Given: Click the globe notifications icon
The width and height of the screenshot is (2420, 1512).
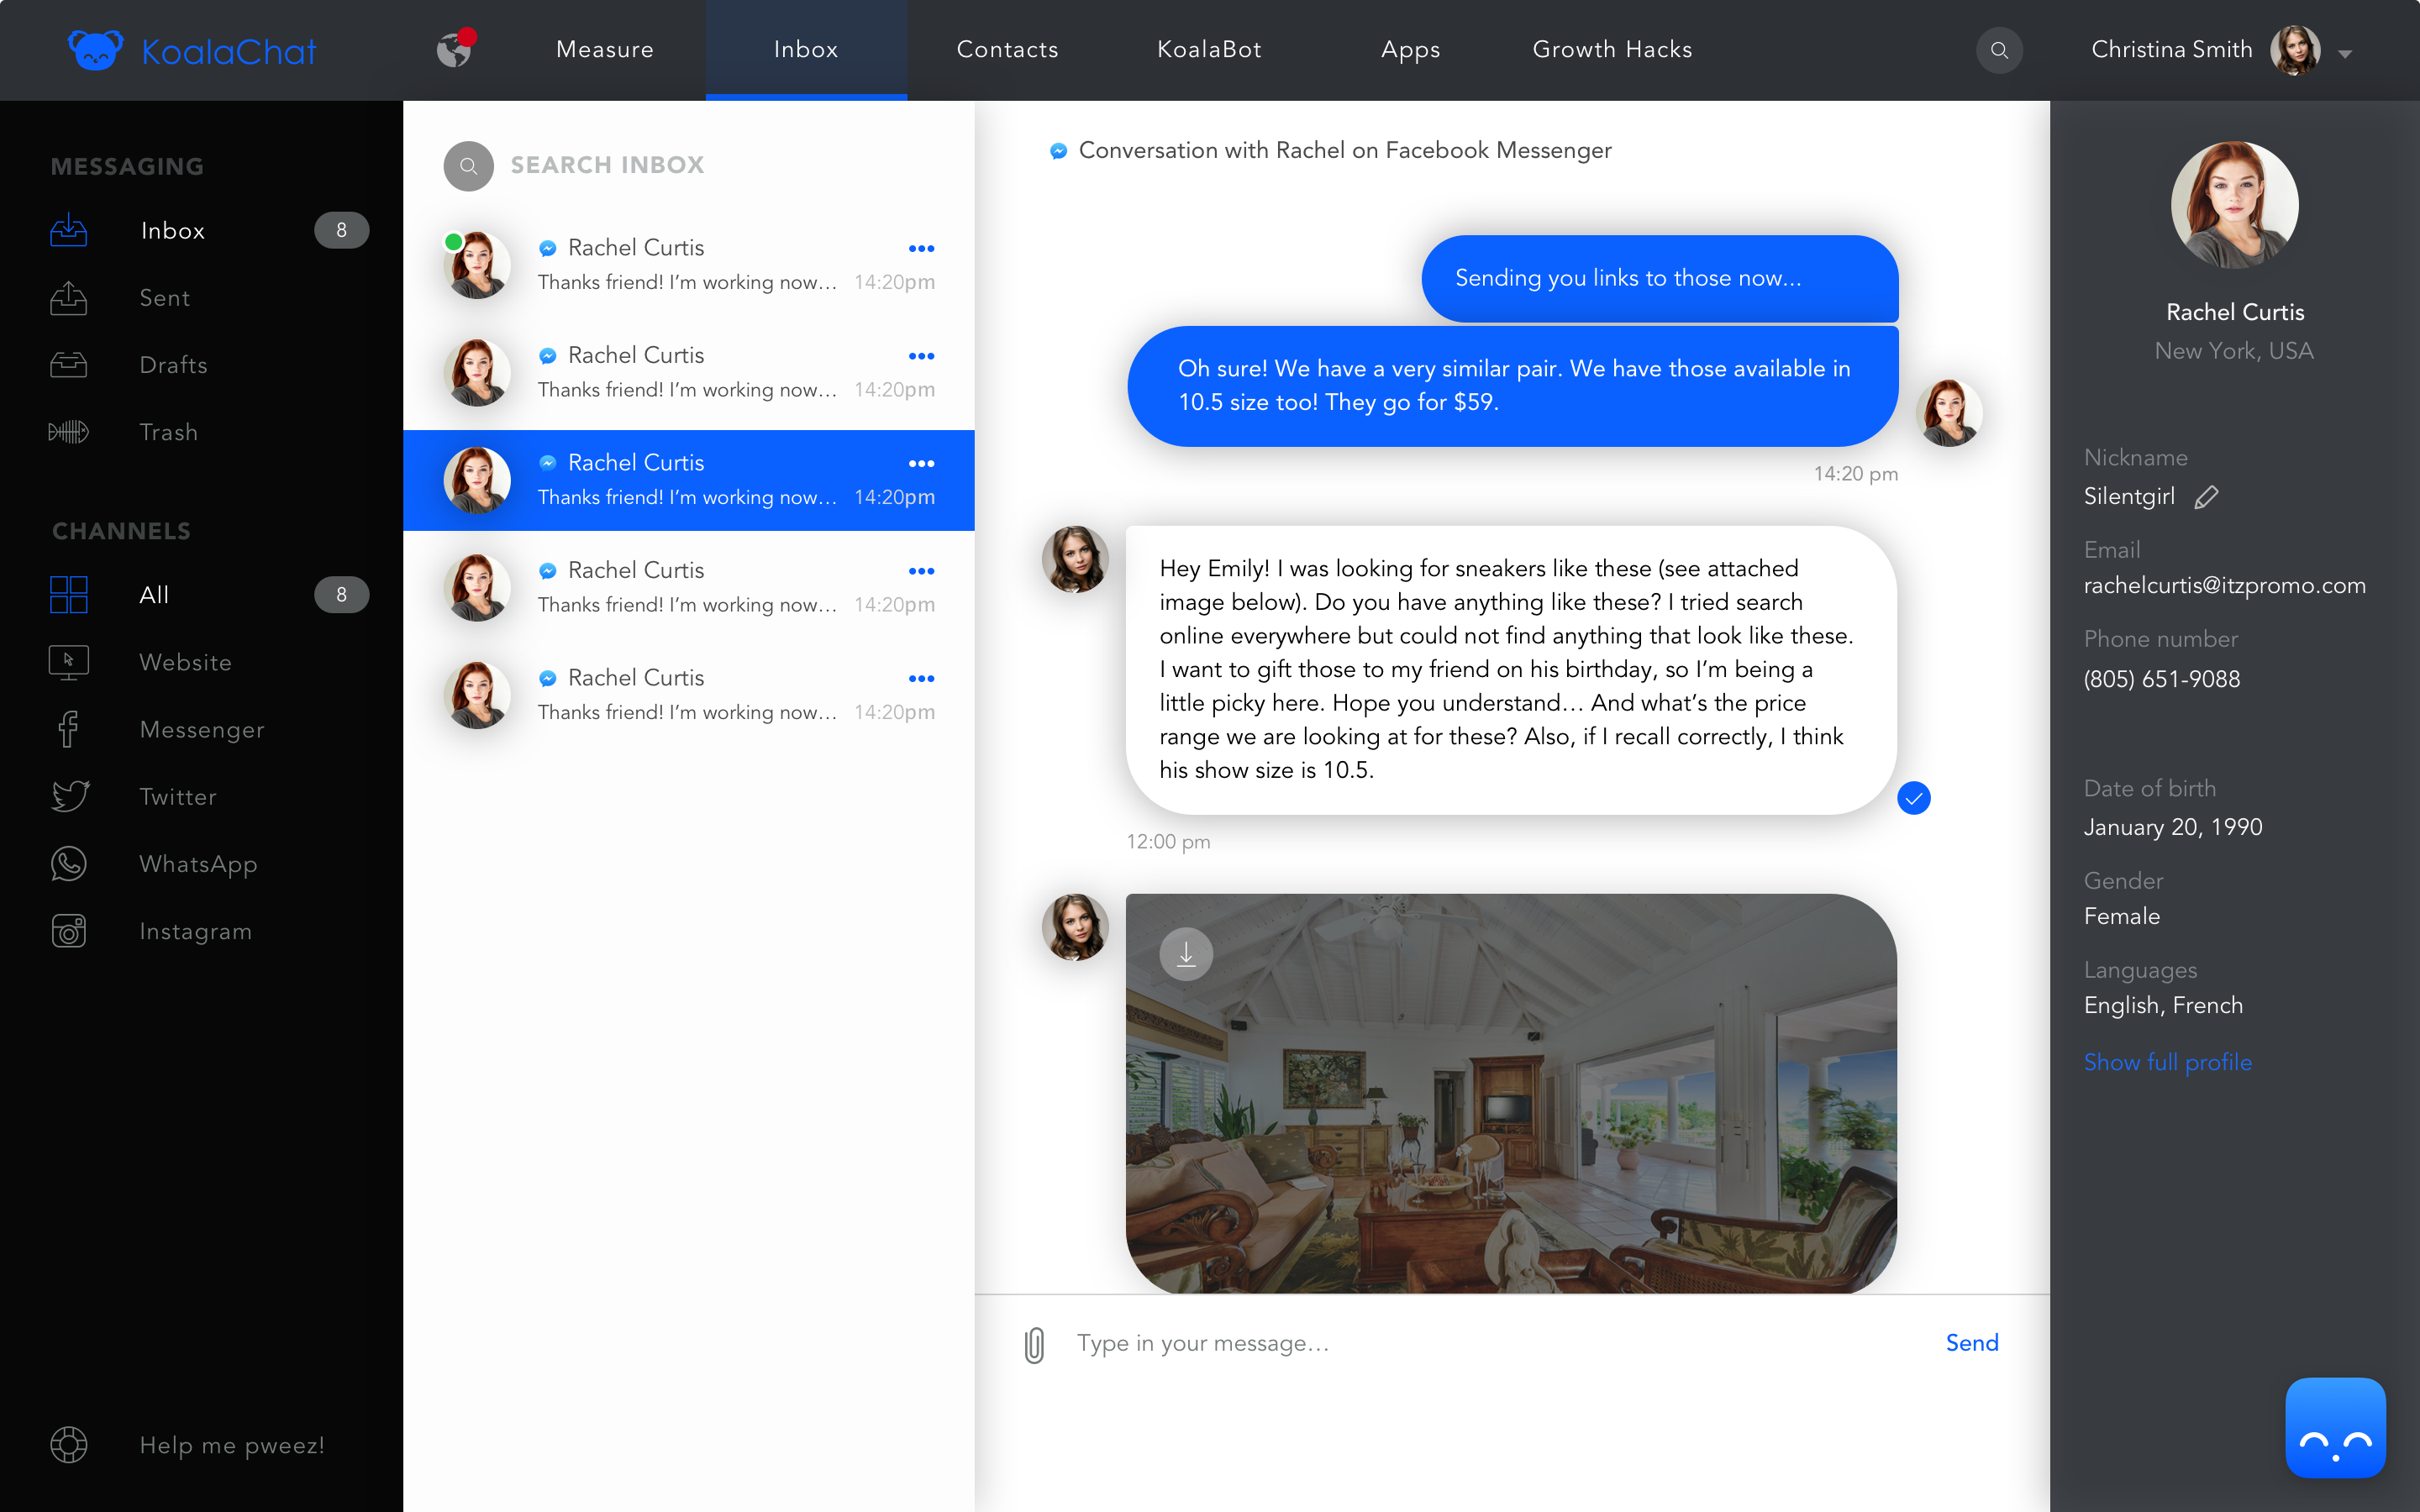Looking at the screenshot, I should point(455,49).
